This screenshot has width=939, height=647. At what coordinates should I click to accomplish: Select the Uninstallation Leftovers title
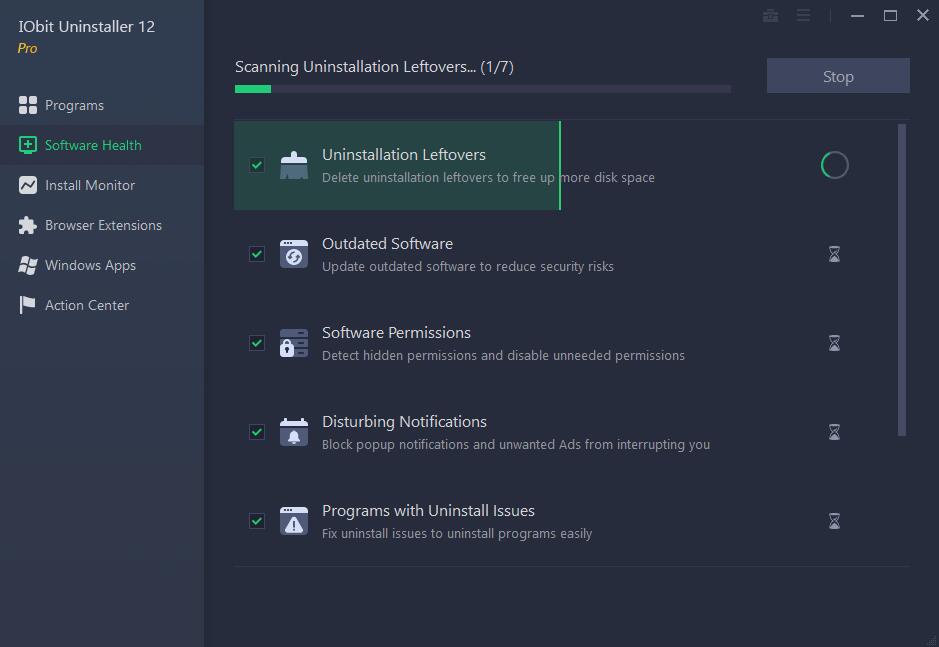click(404, 155)
